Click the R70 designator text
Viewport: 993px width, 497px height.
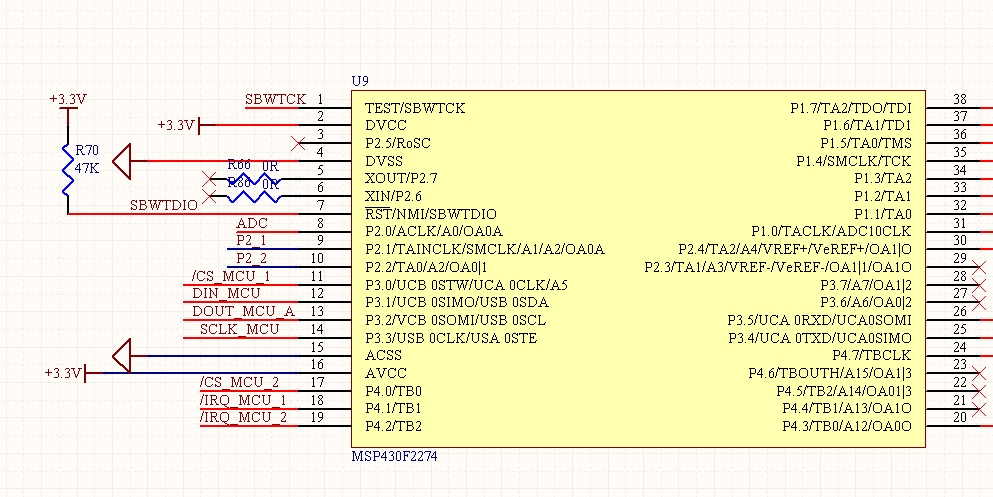87,151
